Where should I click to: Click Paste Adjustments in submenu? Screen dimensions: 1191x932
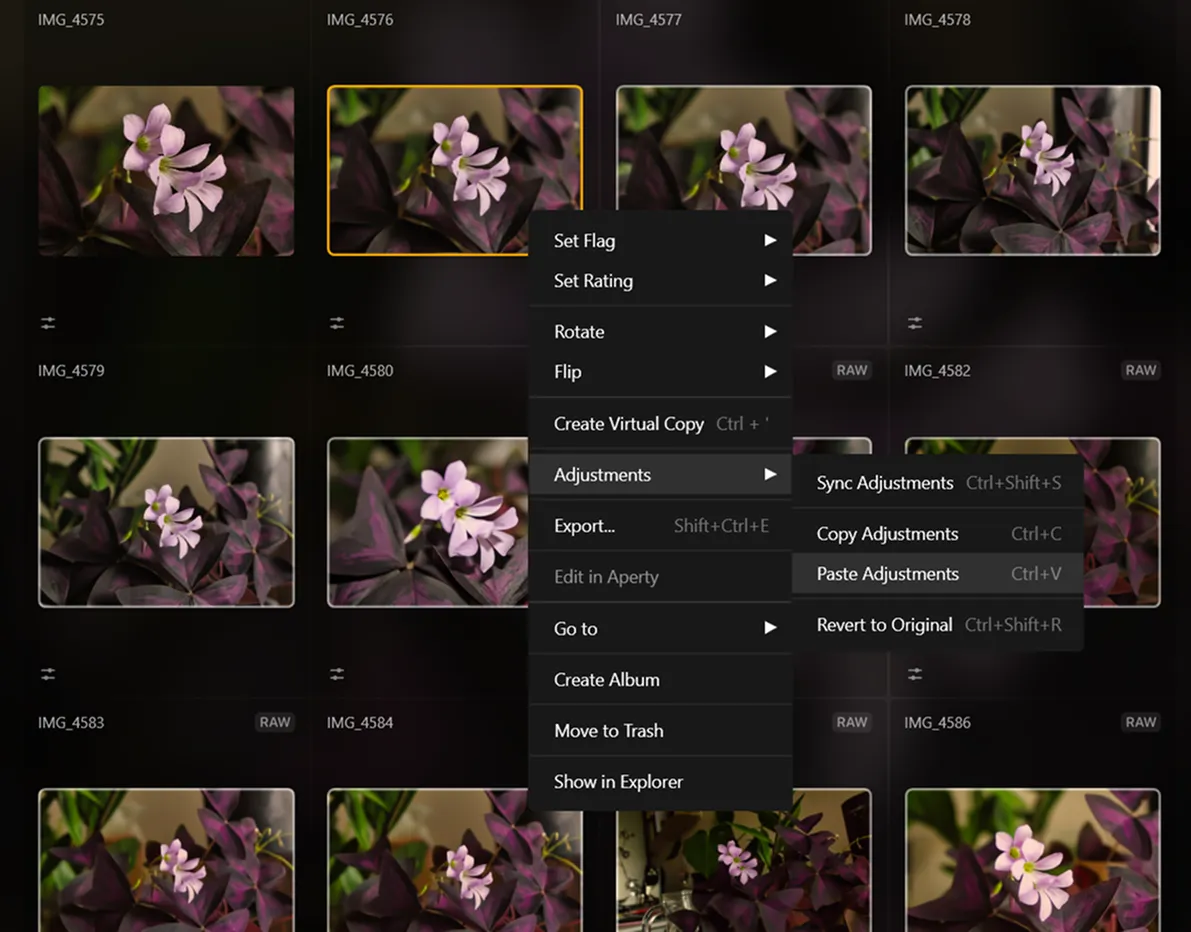pos(938,573)
